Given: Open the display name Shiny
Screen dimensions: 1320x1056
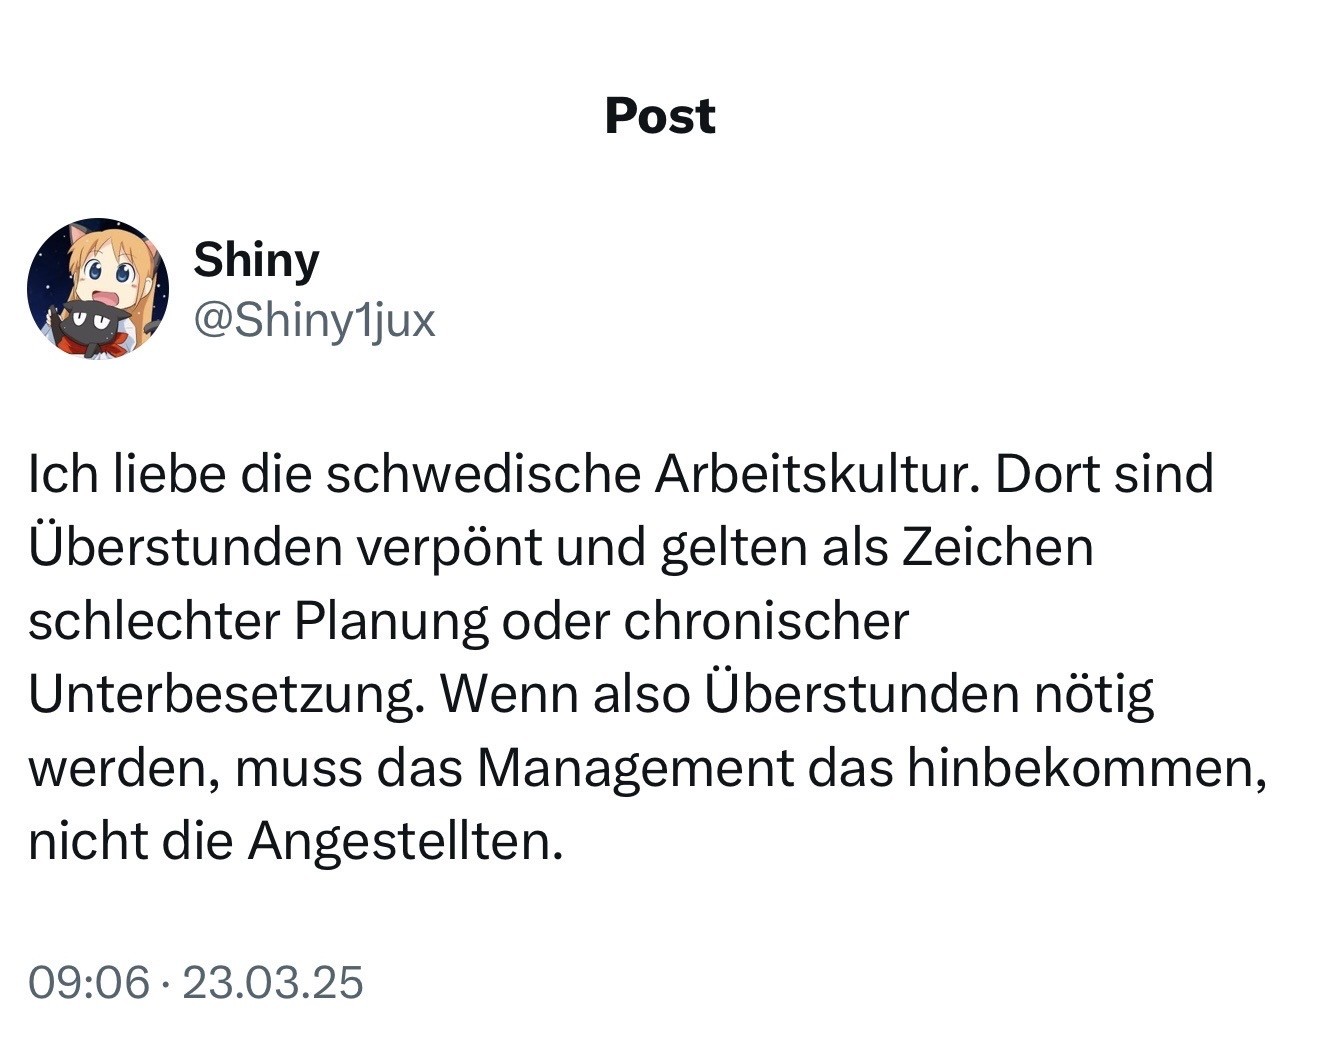Looking at the screenshot, I should [x=256, y=260].
